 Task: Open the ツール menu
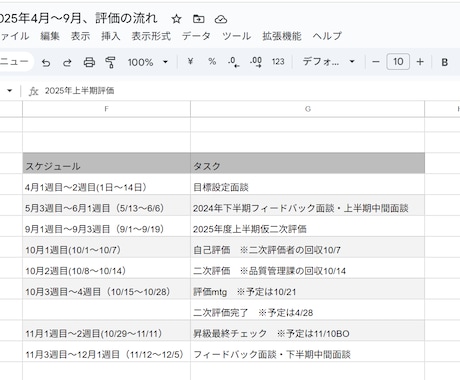click(236, 36)
